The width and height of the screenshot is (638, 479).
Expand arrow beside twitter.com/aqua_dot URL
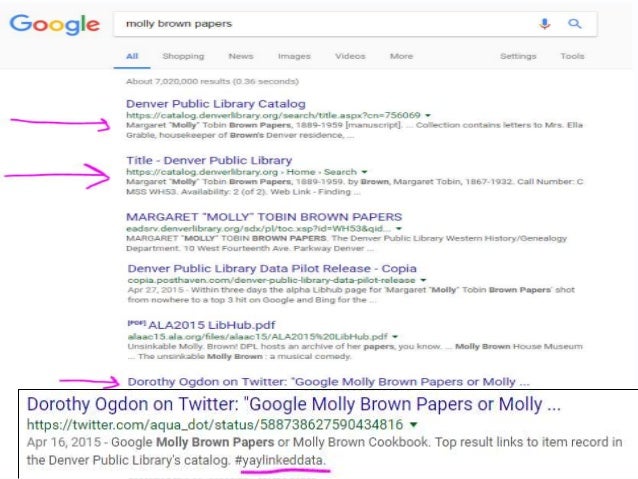413,425
